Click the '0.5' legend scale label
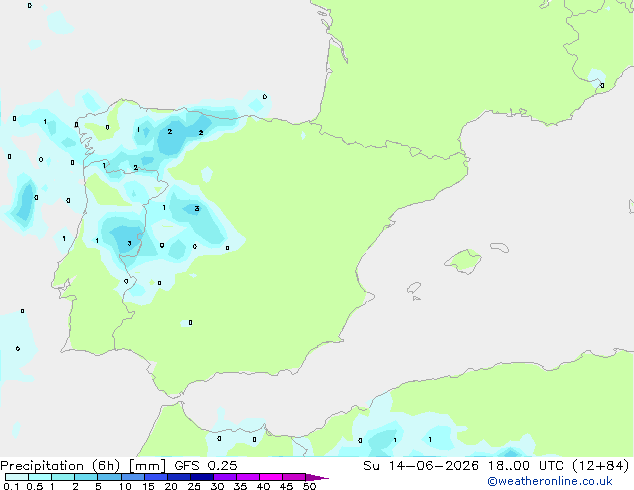 pos(35,486)
